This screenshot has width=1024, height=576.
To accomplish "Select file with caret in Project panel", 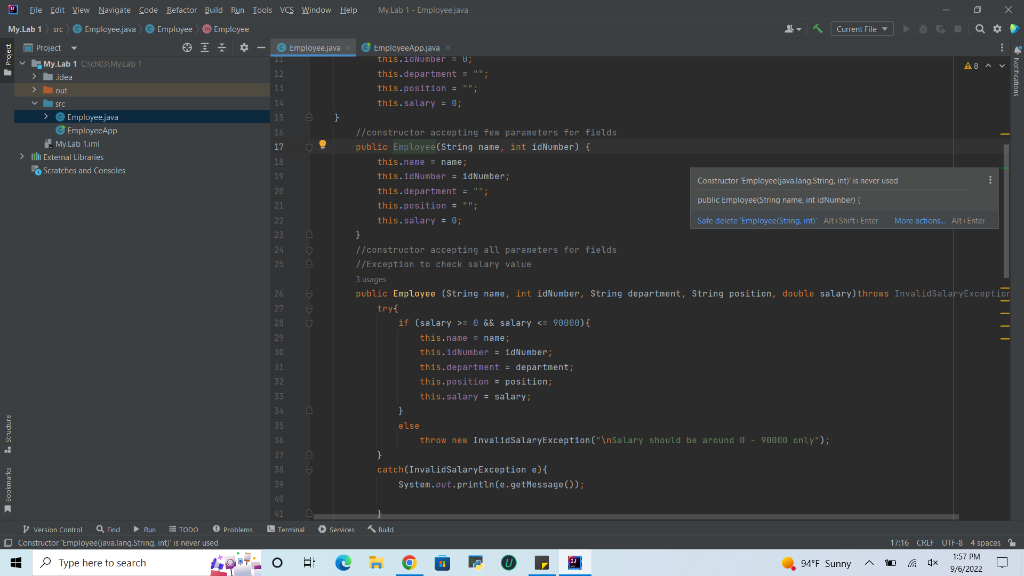I will tap(186, 47).
